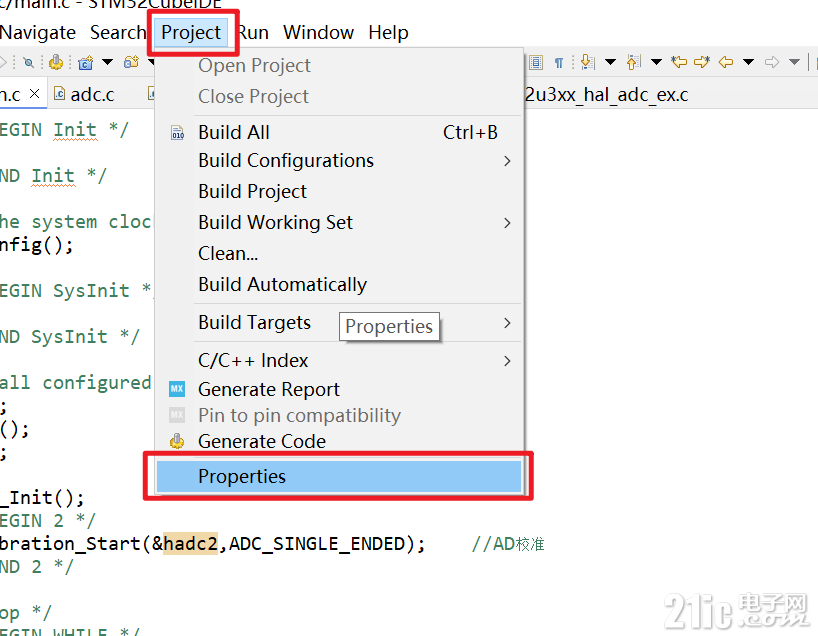Open the Forward navigation history dropdown
The width and height of the screenshot is (818, 636).
[794, 63]
